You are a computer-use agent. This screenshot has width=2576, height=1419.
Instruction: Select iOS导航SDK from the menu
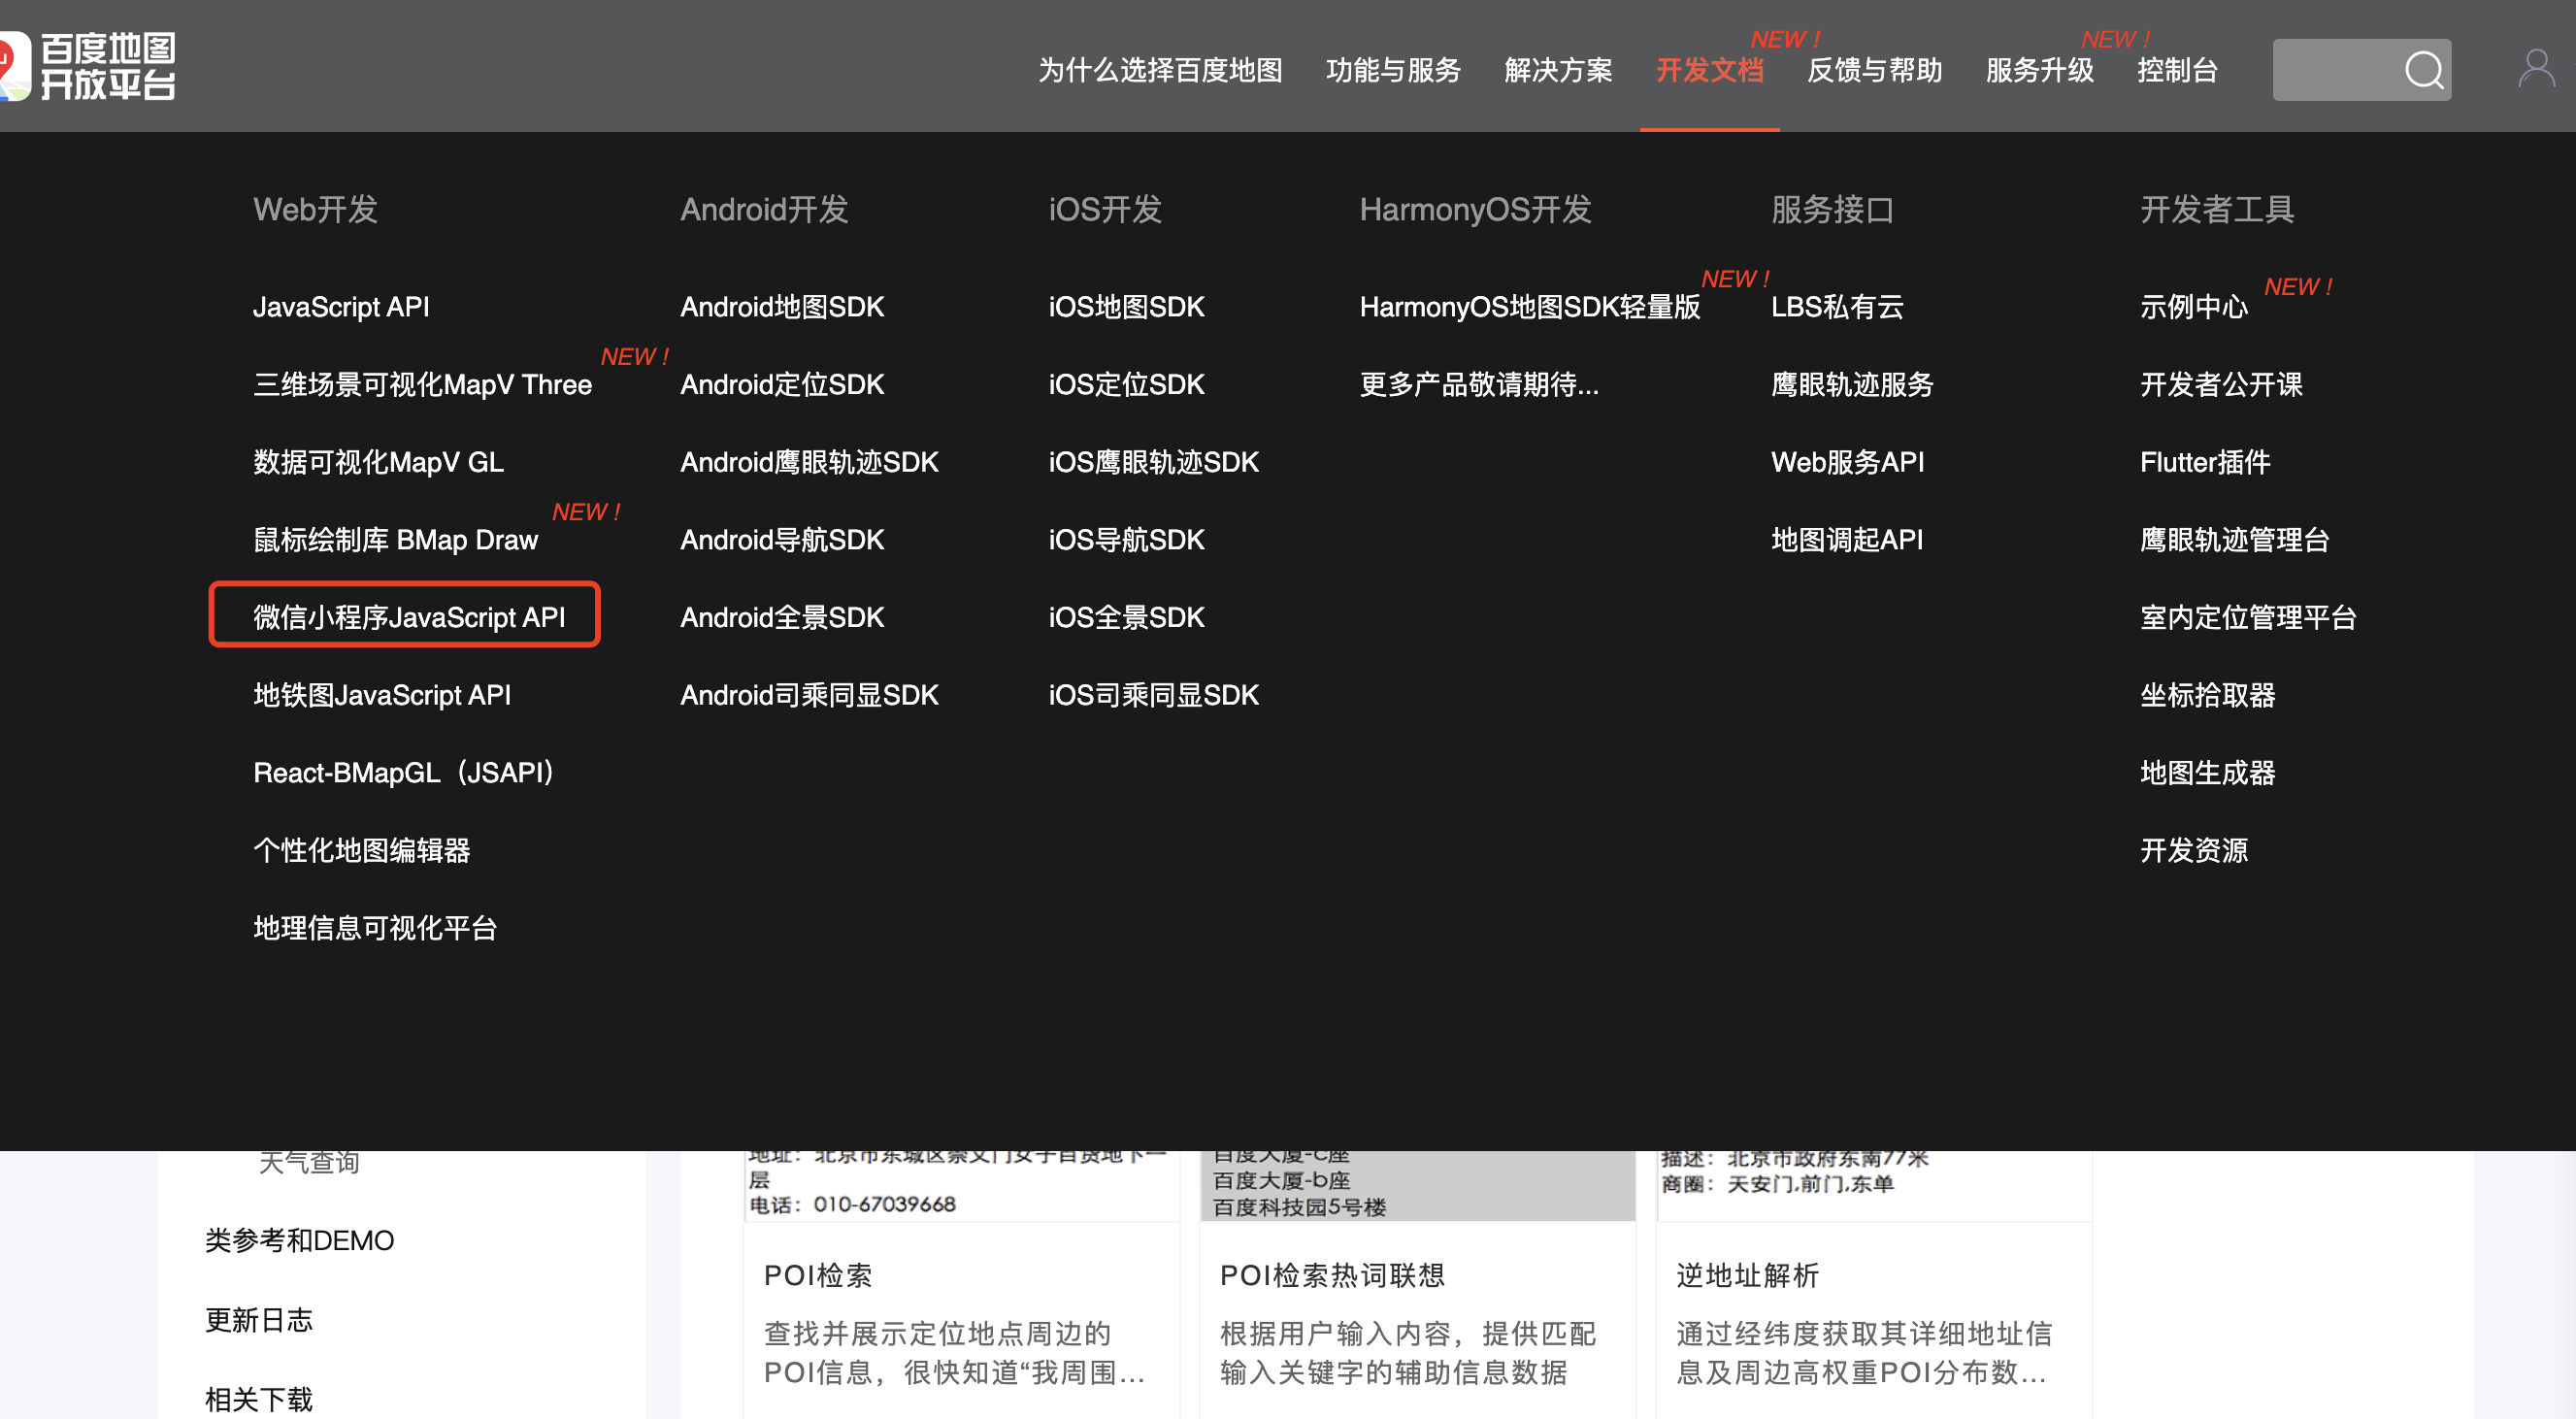click(1126, 540)
